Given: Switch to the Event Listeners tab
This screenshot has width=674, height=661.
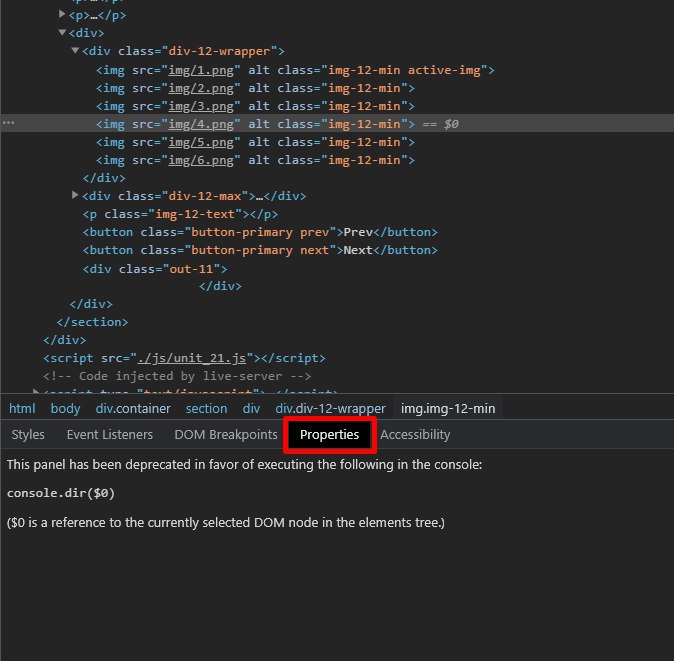Looking at the screenshot, I should tap(110, 435).
